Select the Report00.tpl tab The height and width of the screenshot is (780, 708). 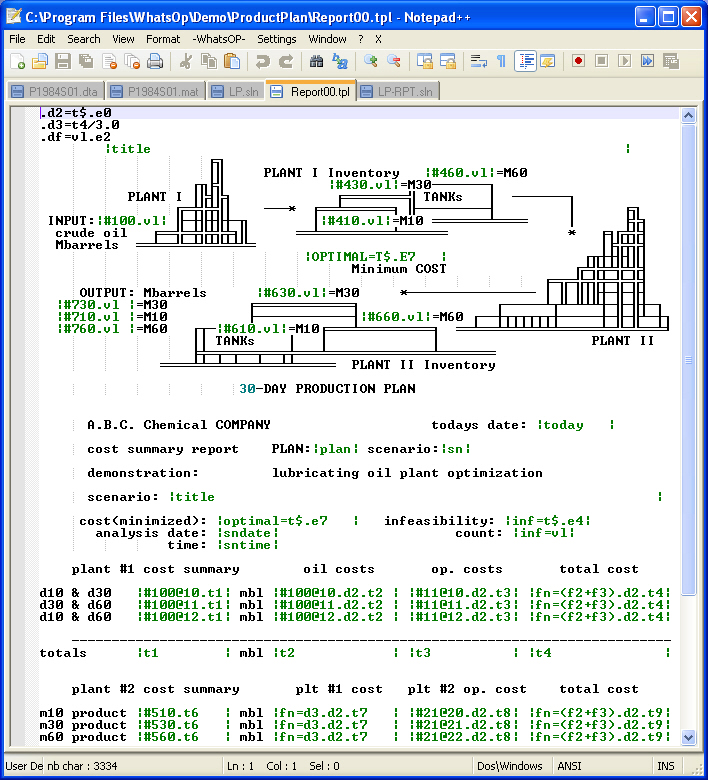[311, 92]
